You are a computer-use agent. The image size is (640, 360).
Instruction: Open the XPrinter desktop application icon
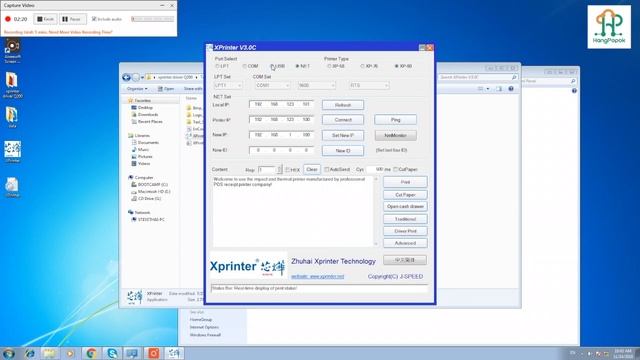pos(13,152)
